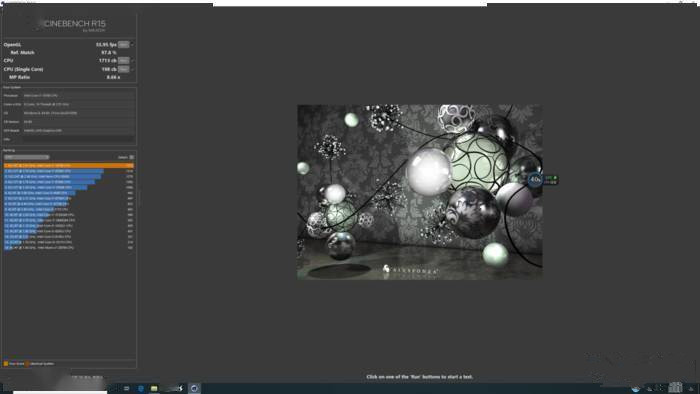Click the blue cloud tray icon
Screen dimensions: 700x394
(x=635, y=389)
